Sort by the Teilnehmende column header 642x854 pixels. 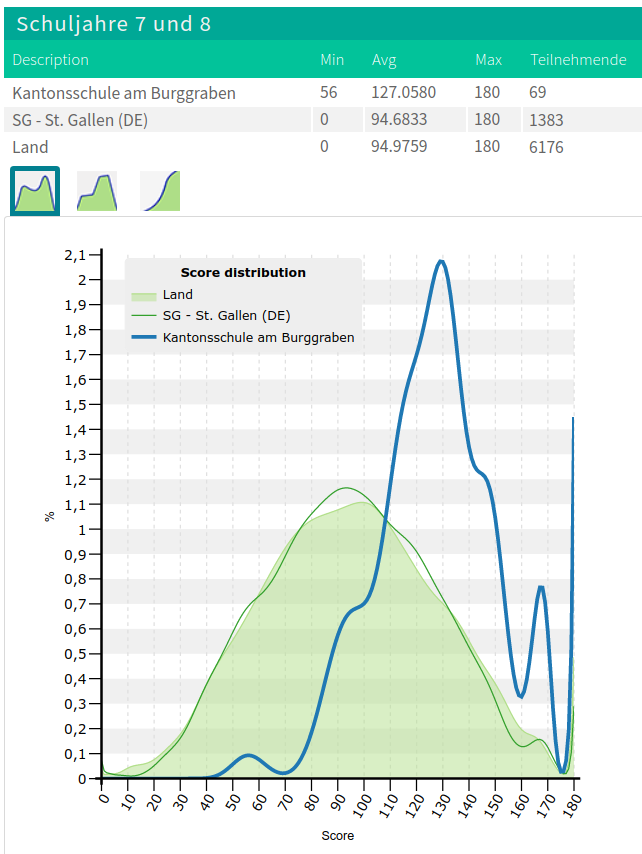tap(578, 60)
